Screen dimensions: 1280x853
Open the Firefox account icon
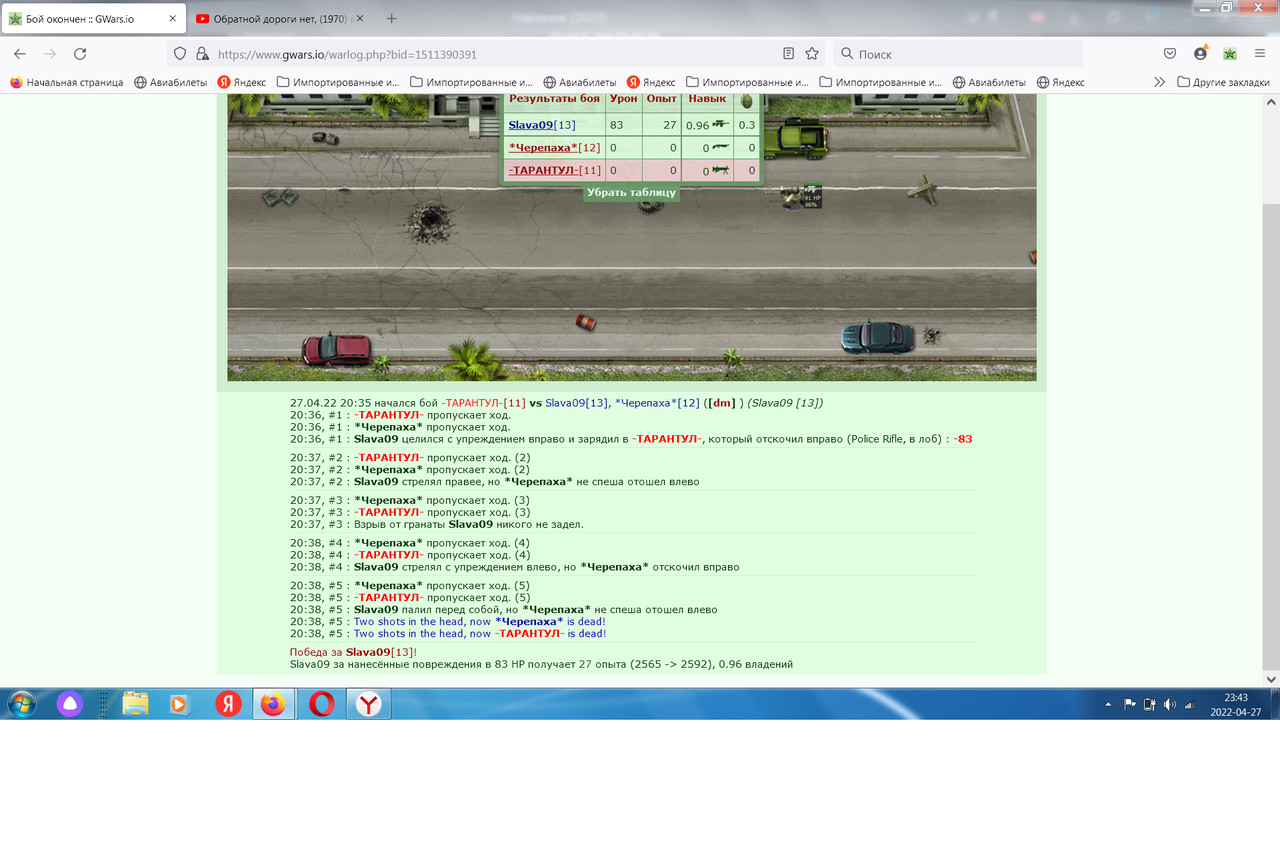[x=1200, y=54]
